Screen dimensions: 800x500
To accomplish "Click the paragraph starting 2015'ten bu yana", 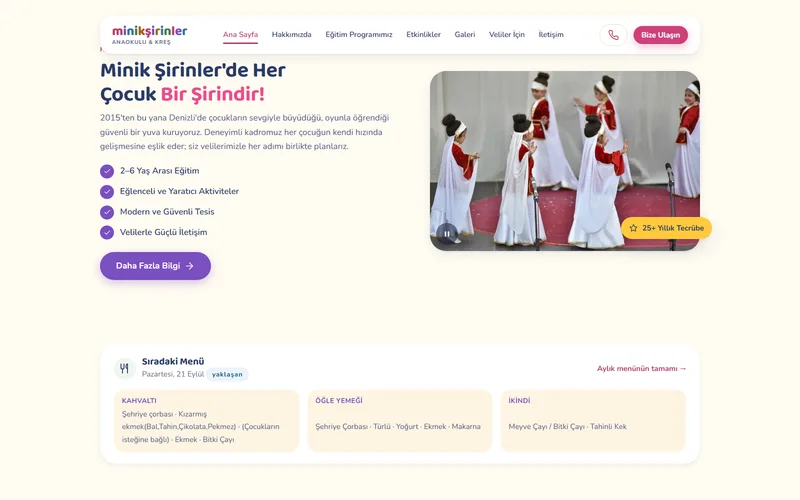I will pos(244,132).
